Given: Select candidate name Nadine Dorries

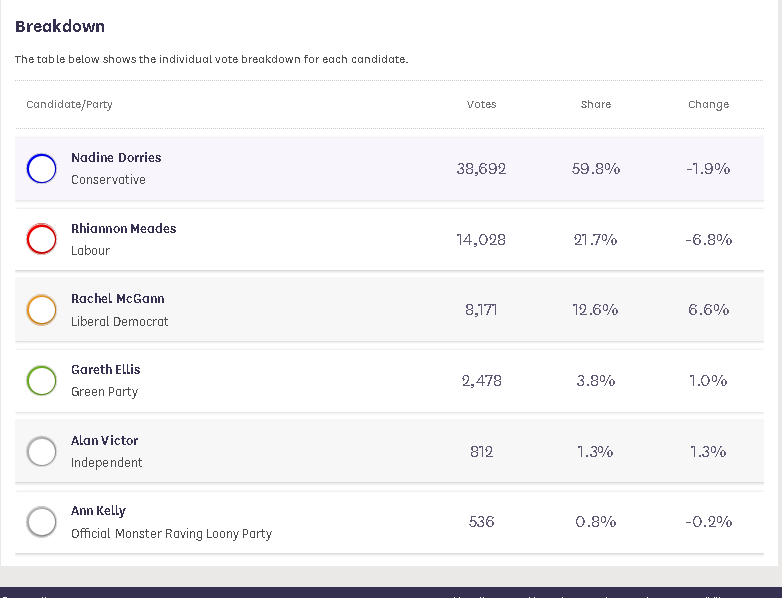Looking at the screenshot, I should (116, 158).
